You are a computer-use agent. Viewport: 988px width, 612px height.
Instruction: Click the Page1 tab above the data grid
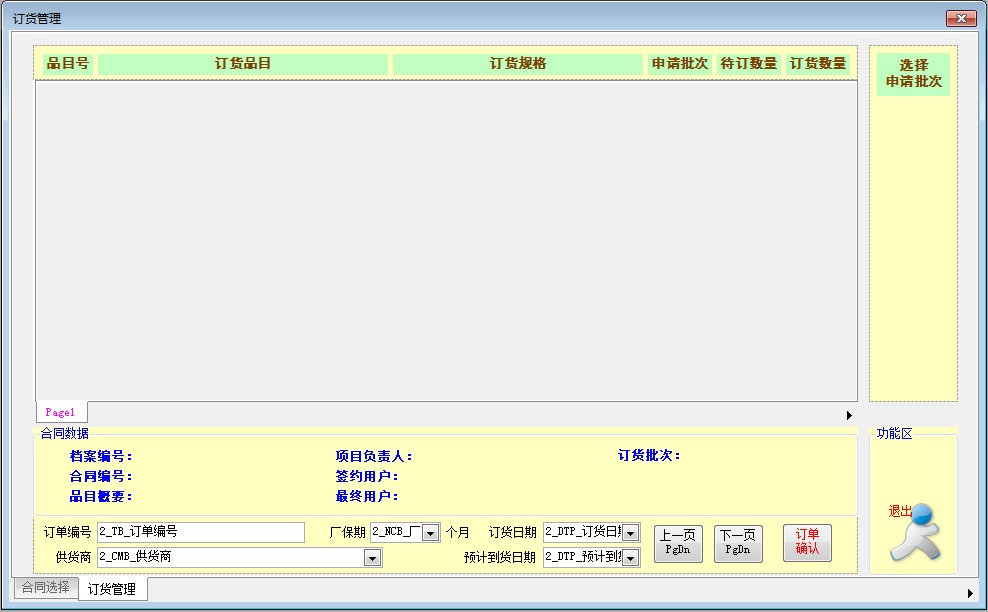click(61, 411)
